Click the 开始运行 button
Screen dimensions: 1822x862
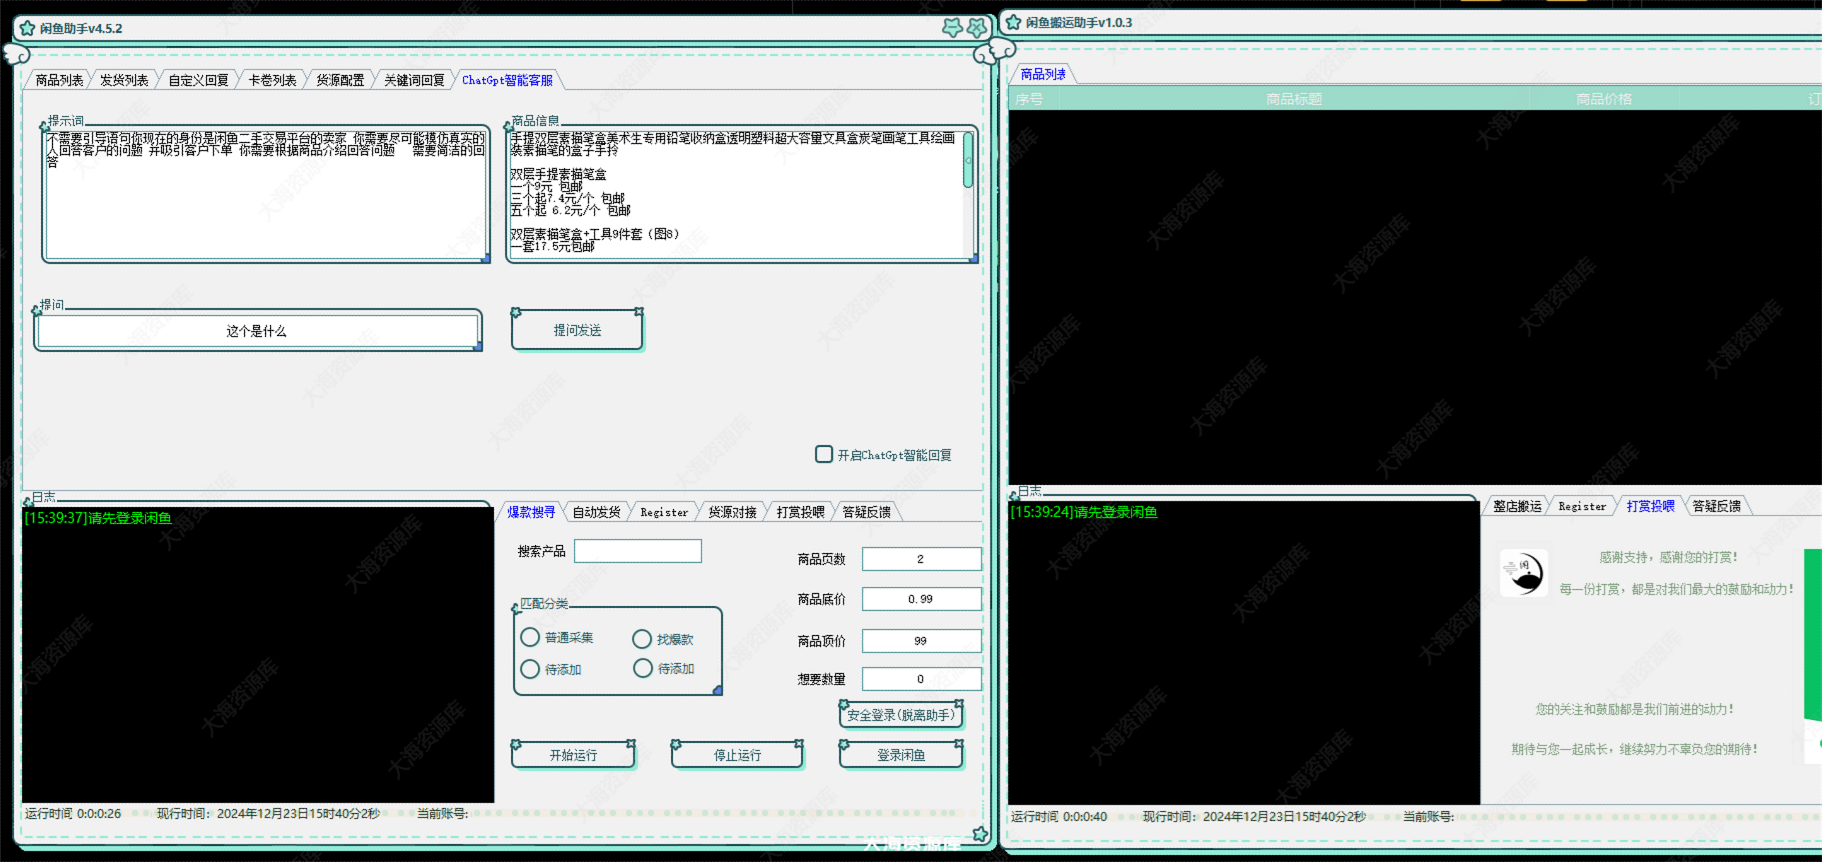pos(573,755)
